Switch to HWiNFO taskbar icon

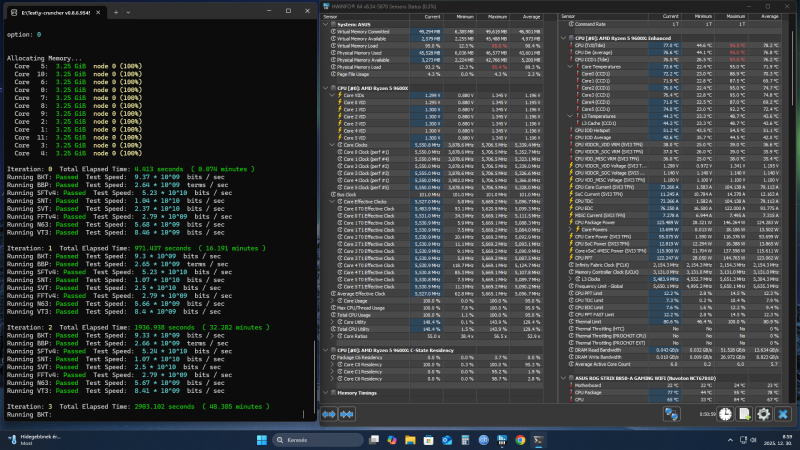pos(502,440)
